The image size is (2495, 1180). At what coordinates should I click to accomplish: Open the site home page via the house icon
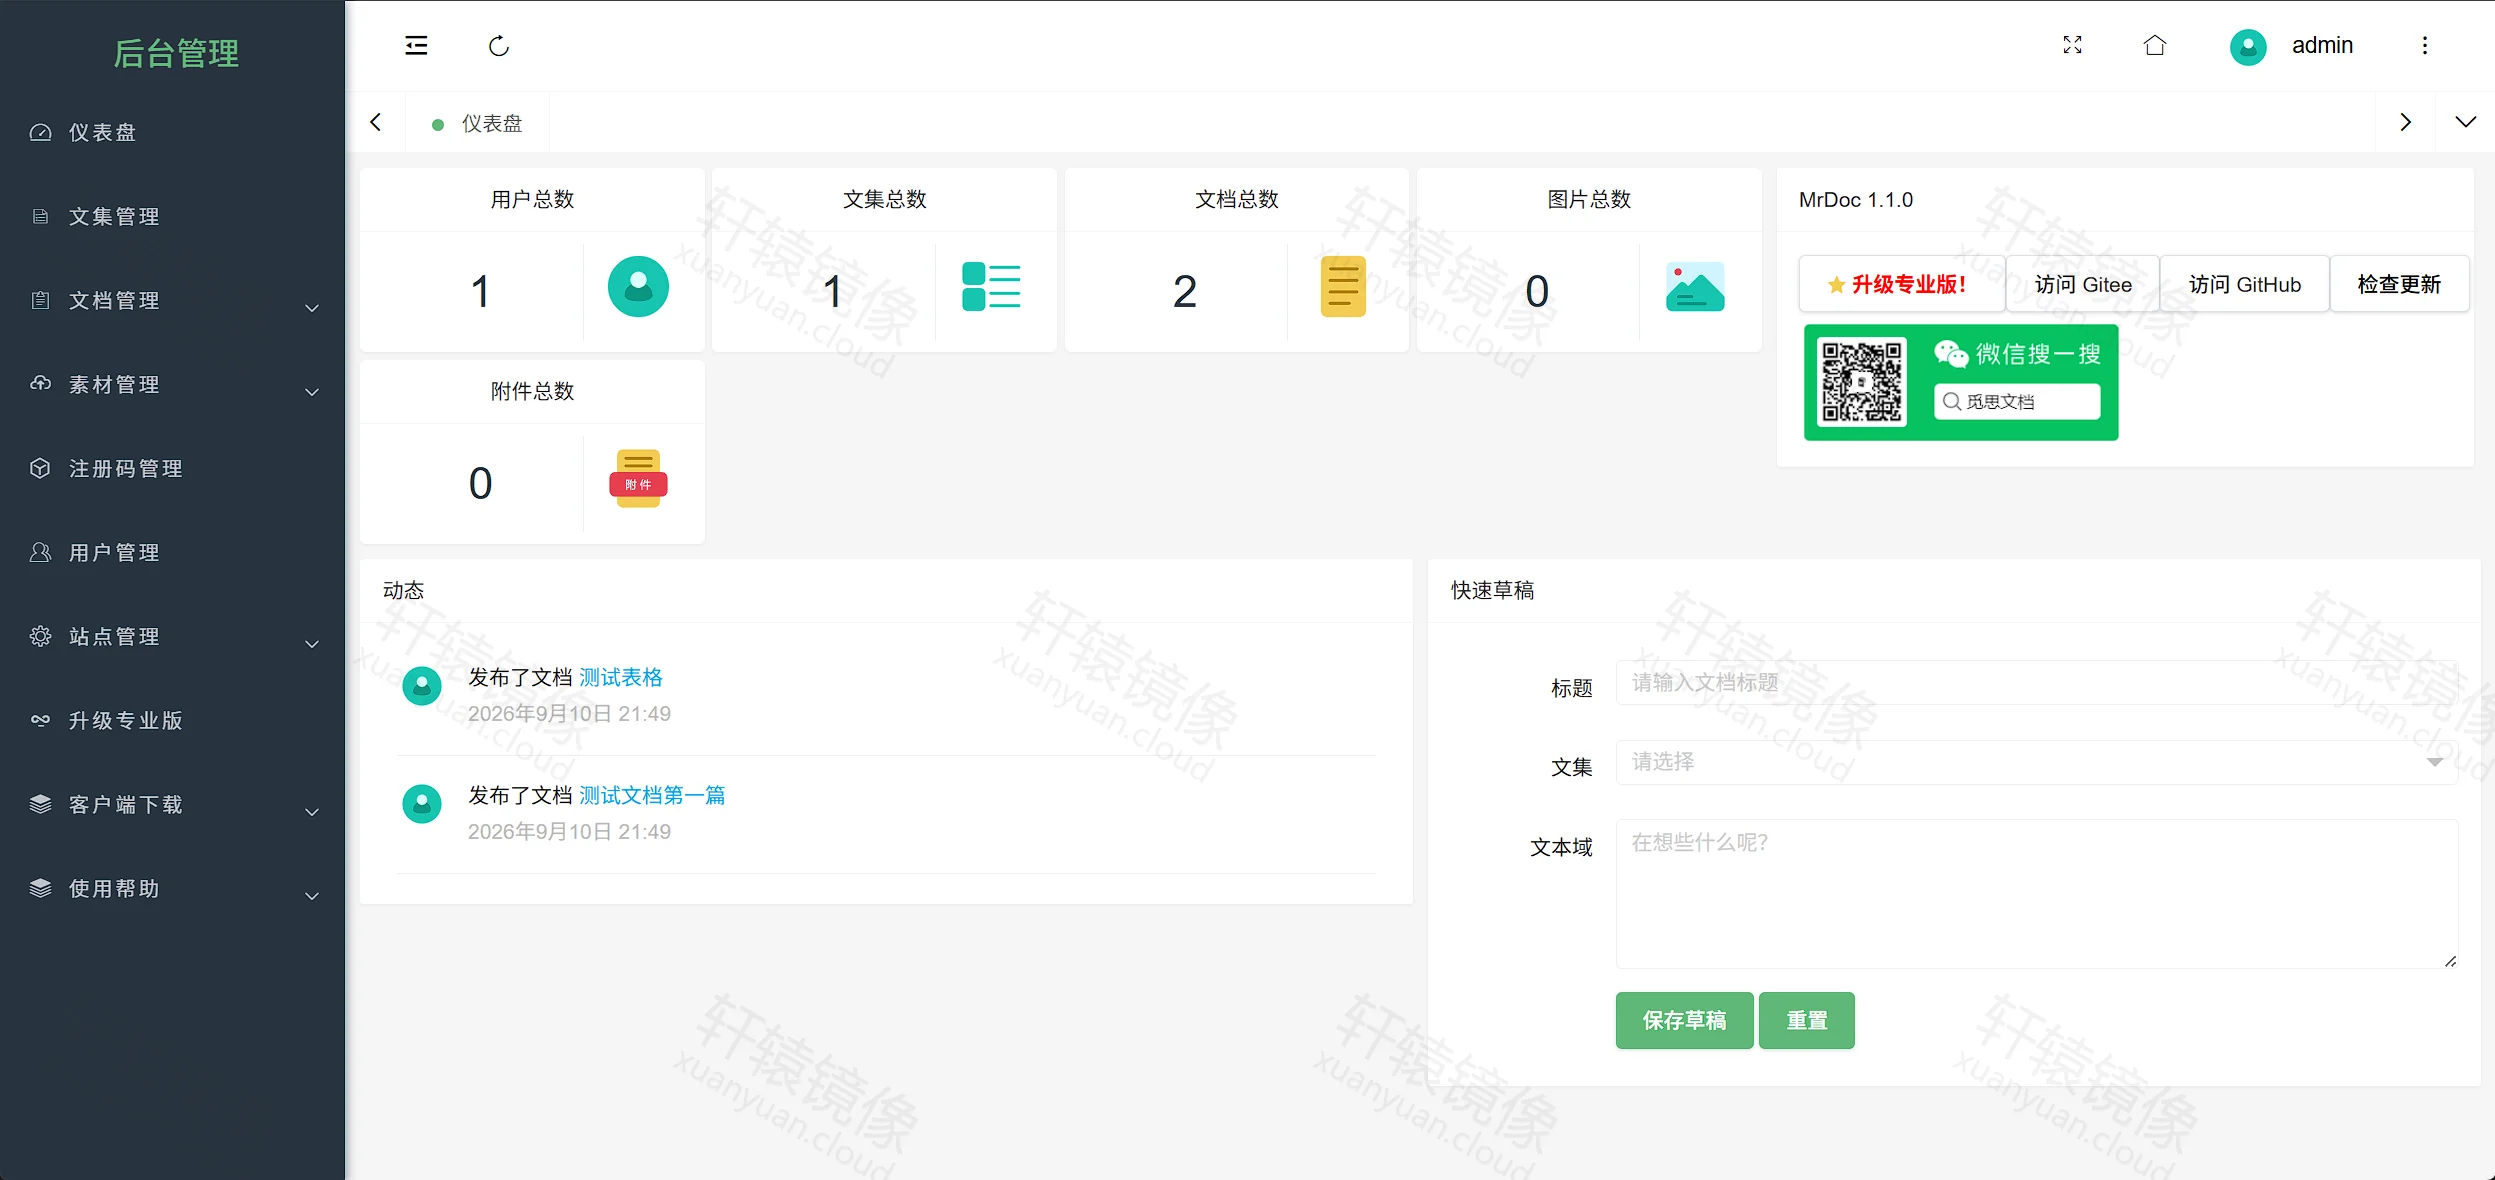(2155, 45)
